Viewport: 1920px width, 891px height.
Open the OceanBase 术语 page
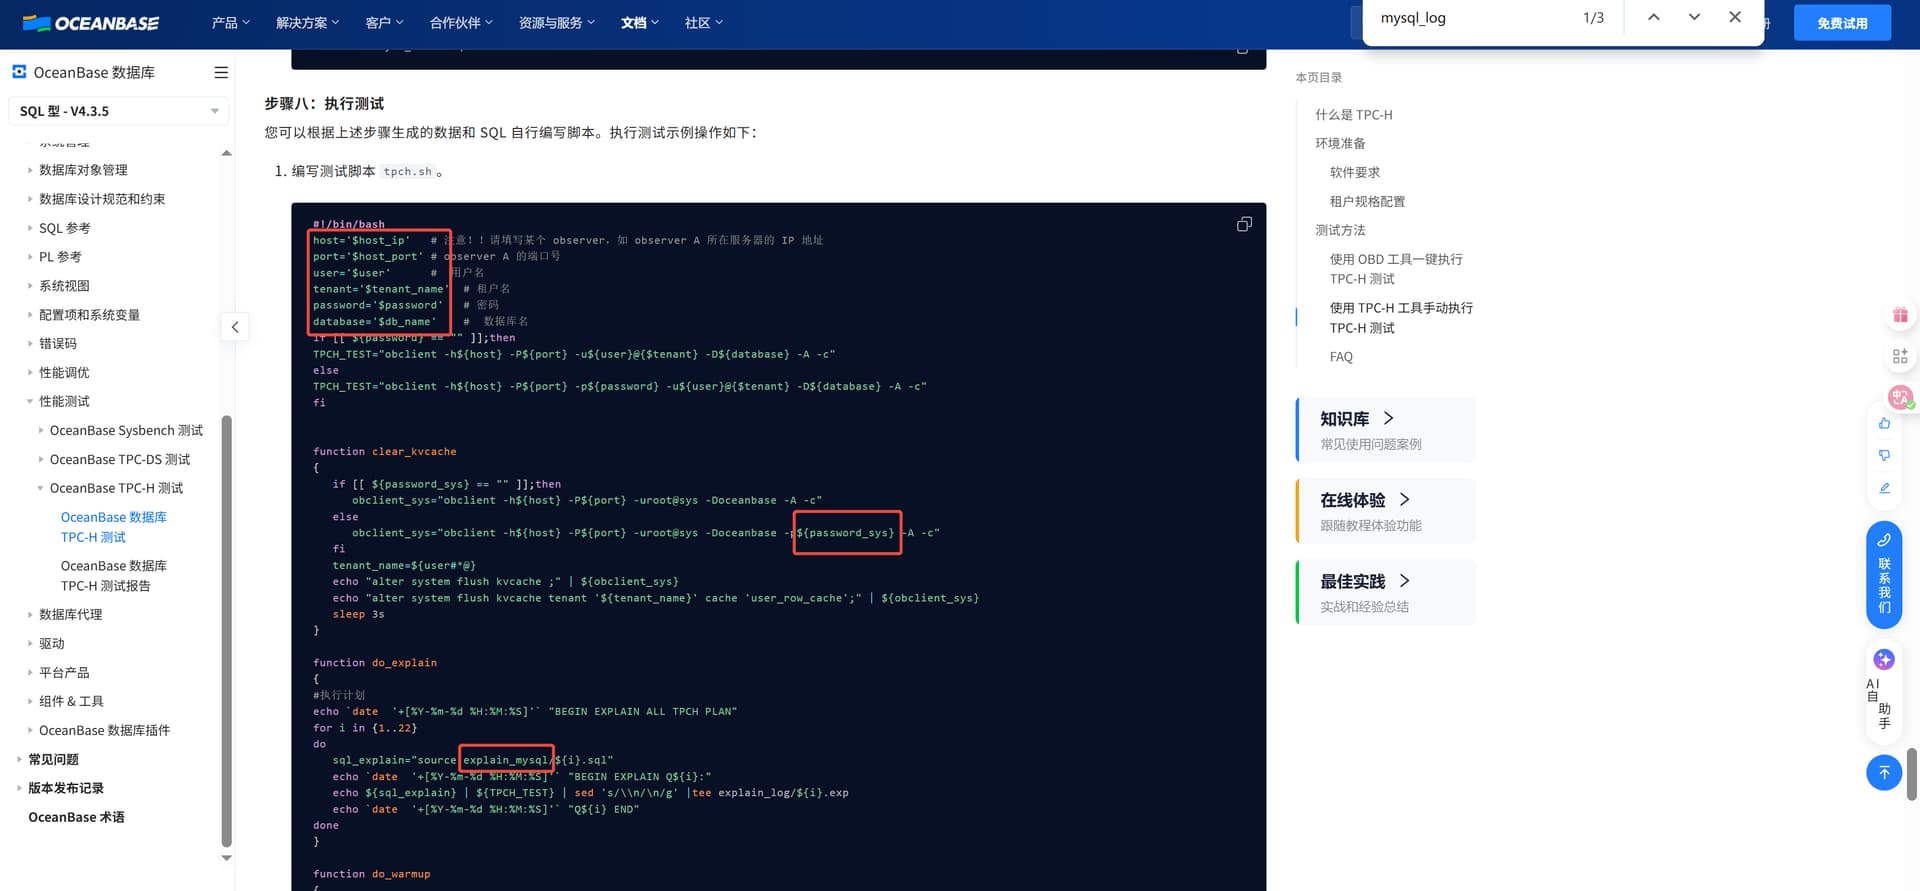[x=76, y=818]
